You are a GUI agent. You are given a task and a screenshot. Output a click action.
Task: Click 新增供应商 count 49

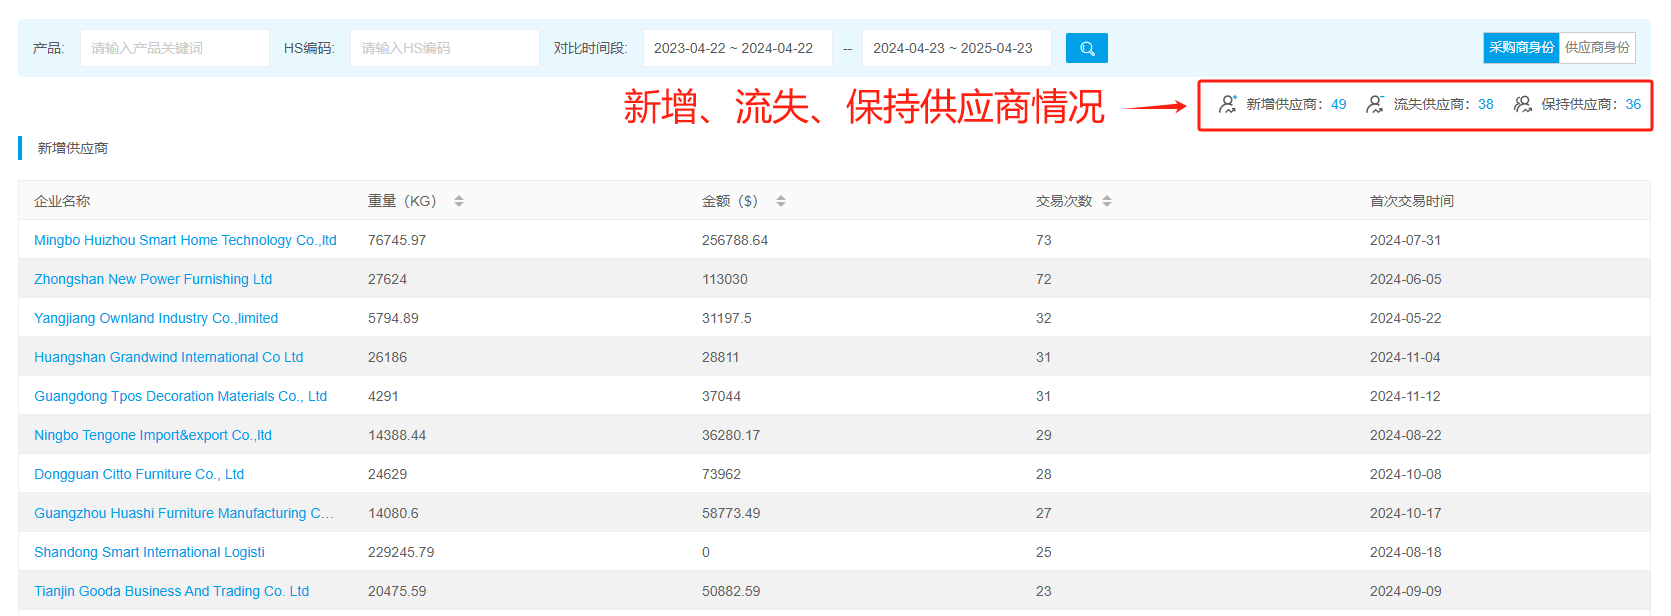[1338, 104]
